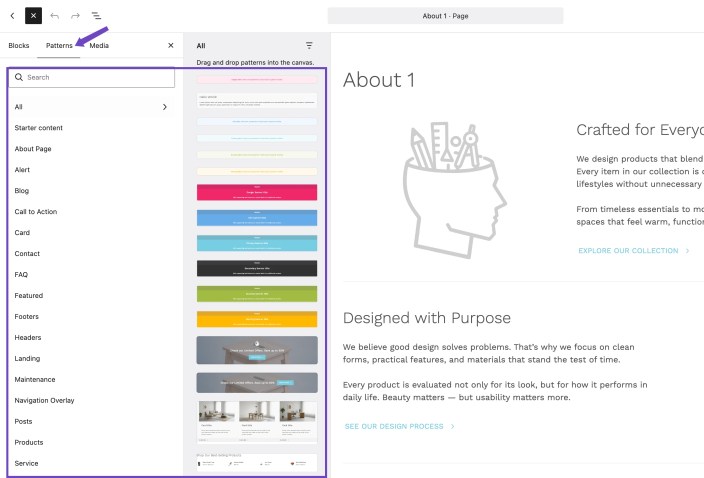The image size is (704, 478).
Task: Select the Products pattern category
Action: (29, 442)
